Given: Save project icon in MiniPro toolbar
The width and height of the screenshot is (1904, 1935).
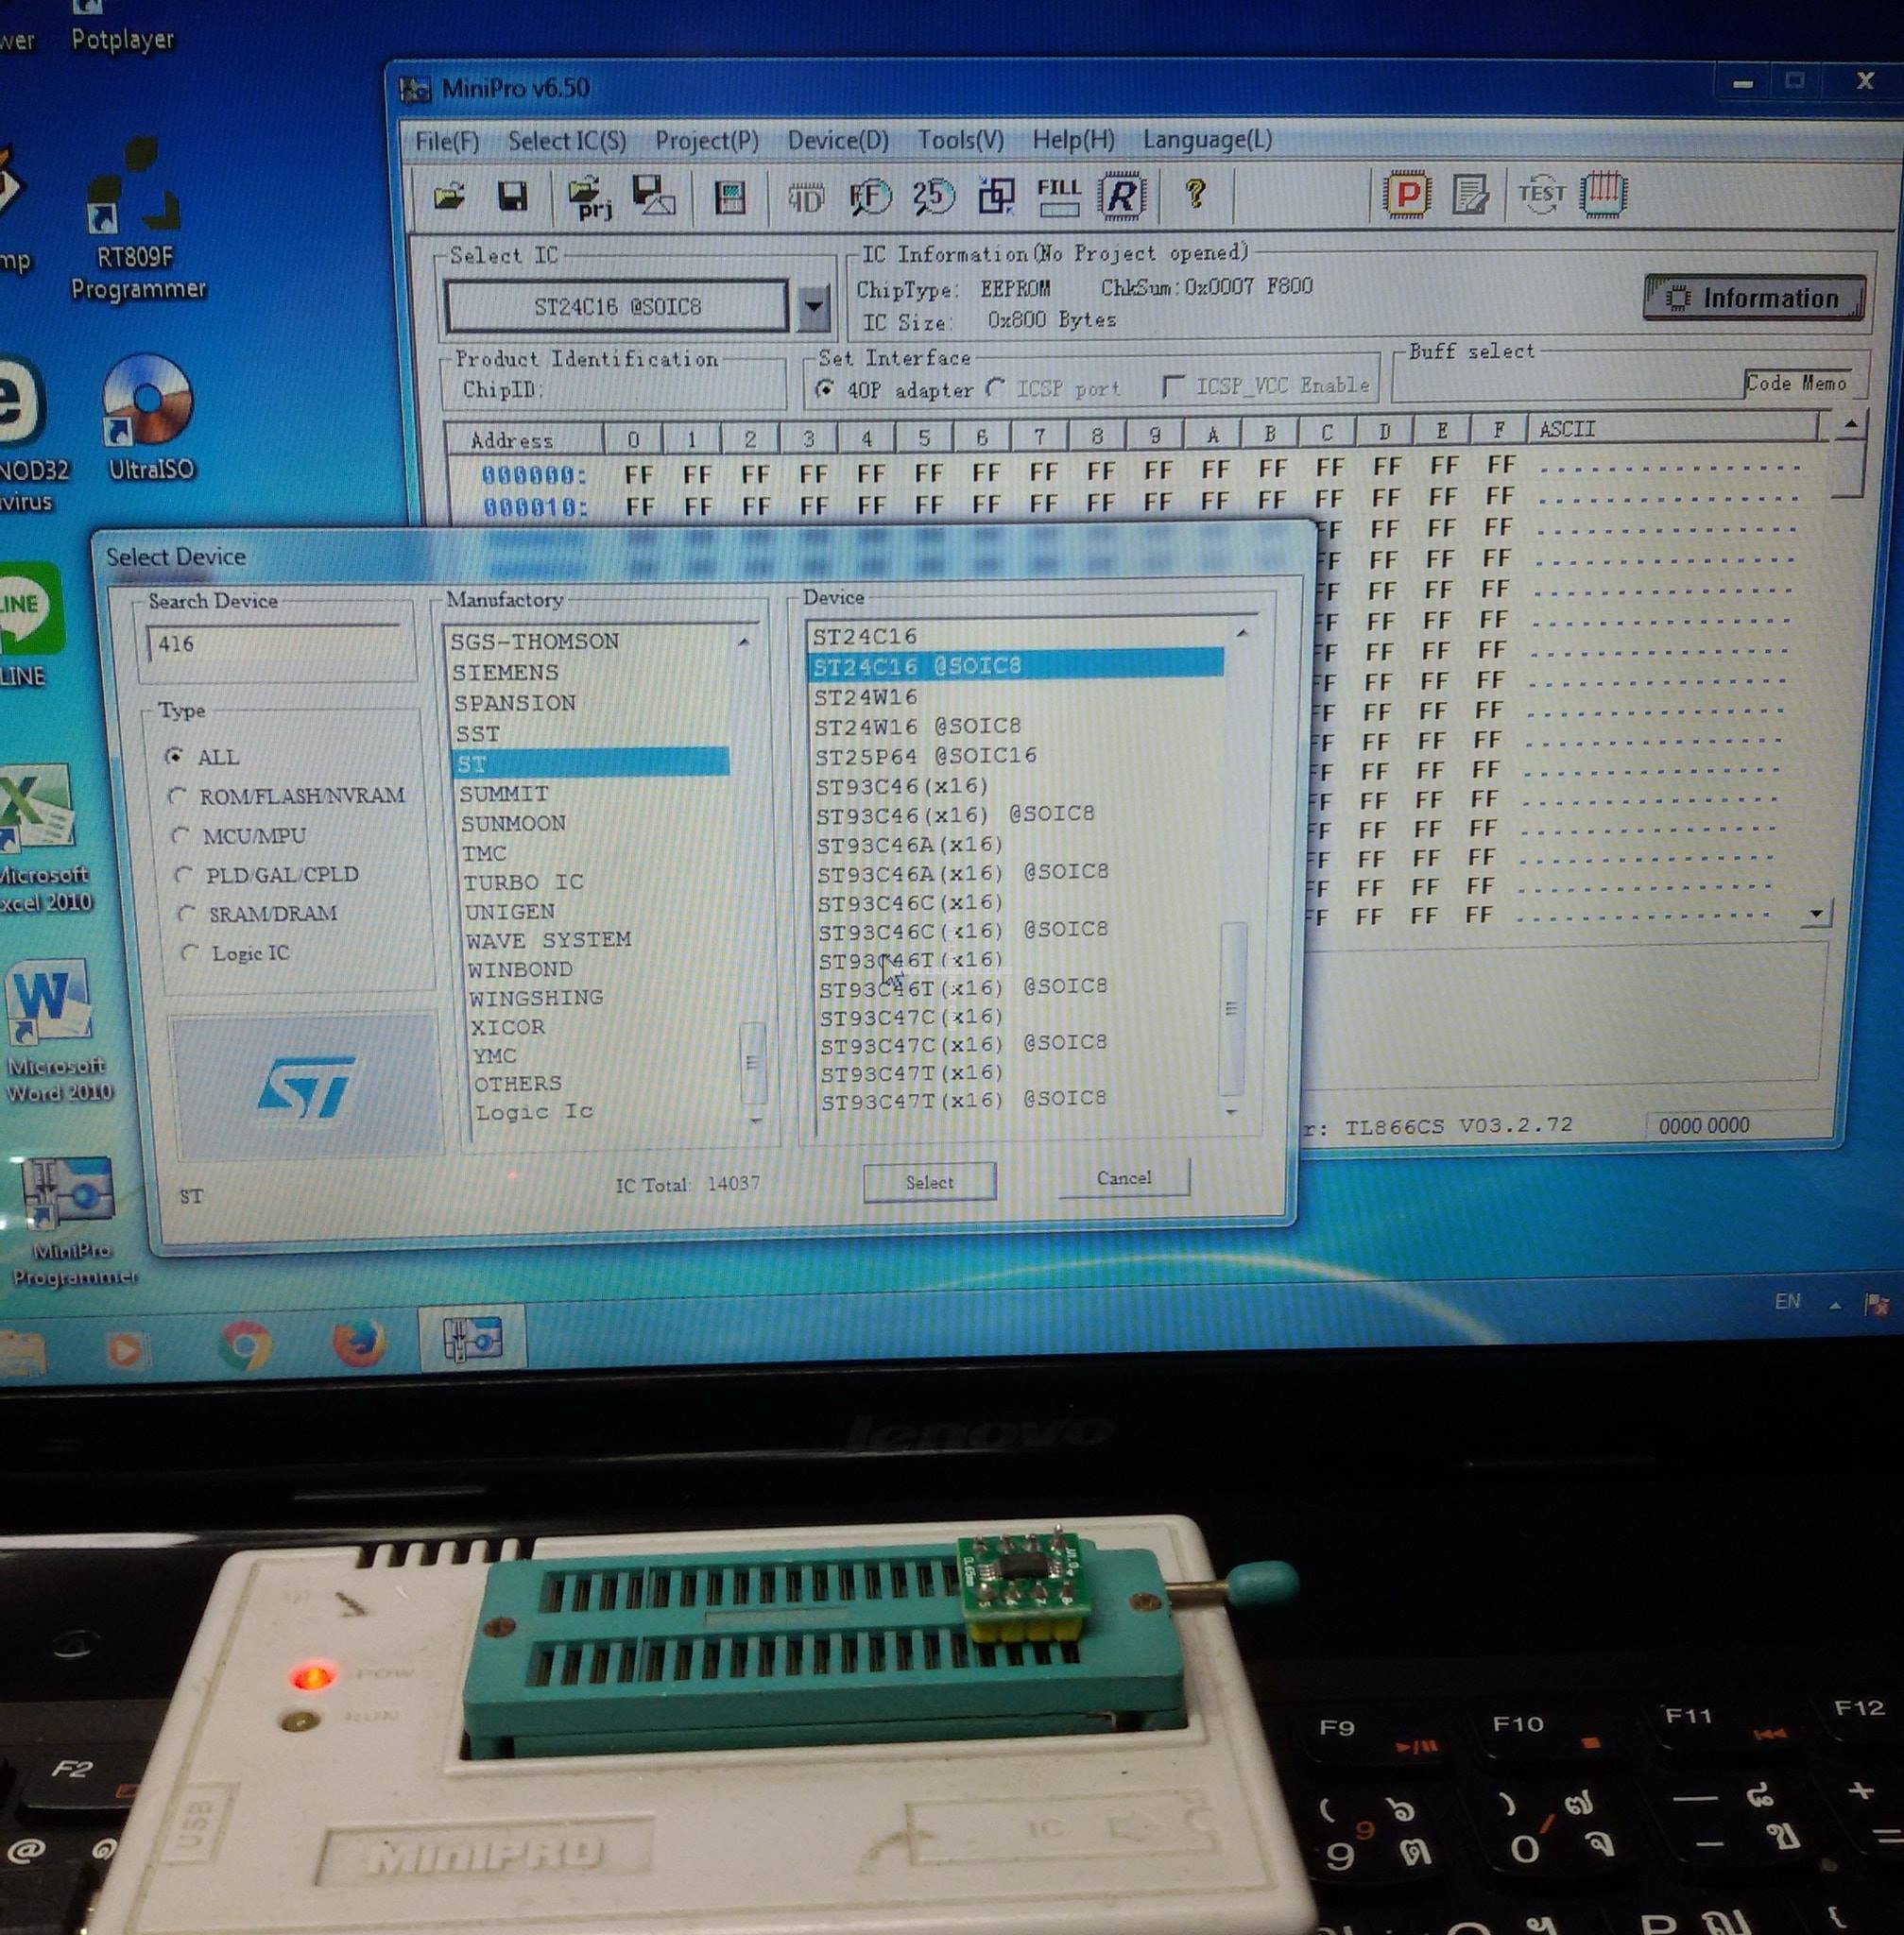Looking at the screenshot, I should (652, 196).
